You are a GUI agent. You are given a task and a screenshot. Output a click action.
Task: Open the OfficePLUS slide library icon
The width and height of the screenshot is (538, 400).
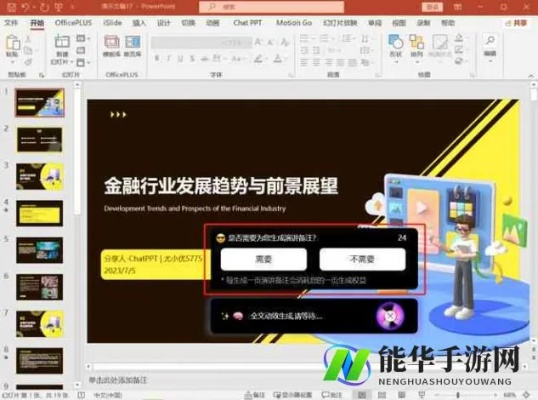[x=132, y=42]
